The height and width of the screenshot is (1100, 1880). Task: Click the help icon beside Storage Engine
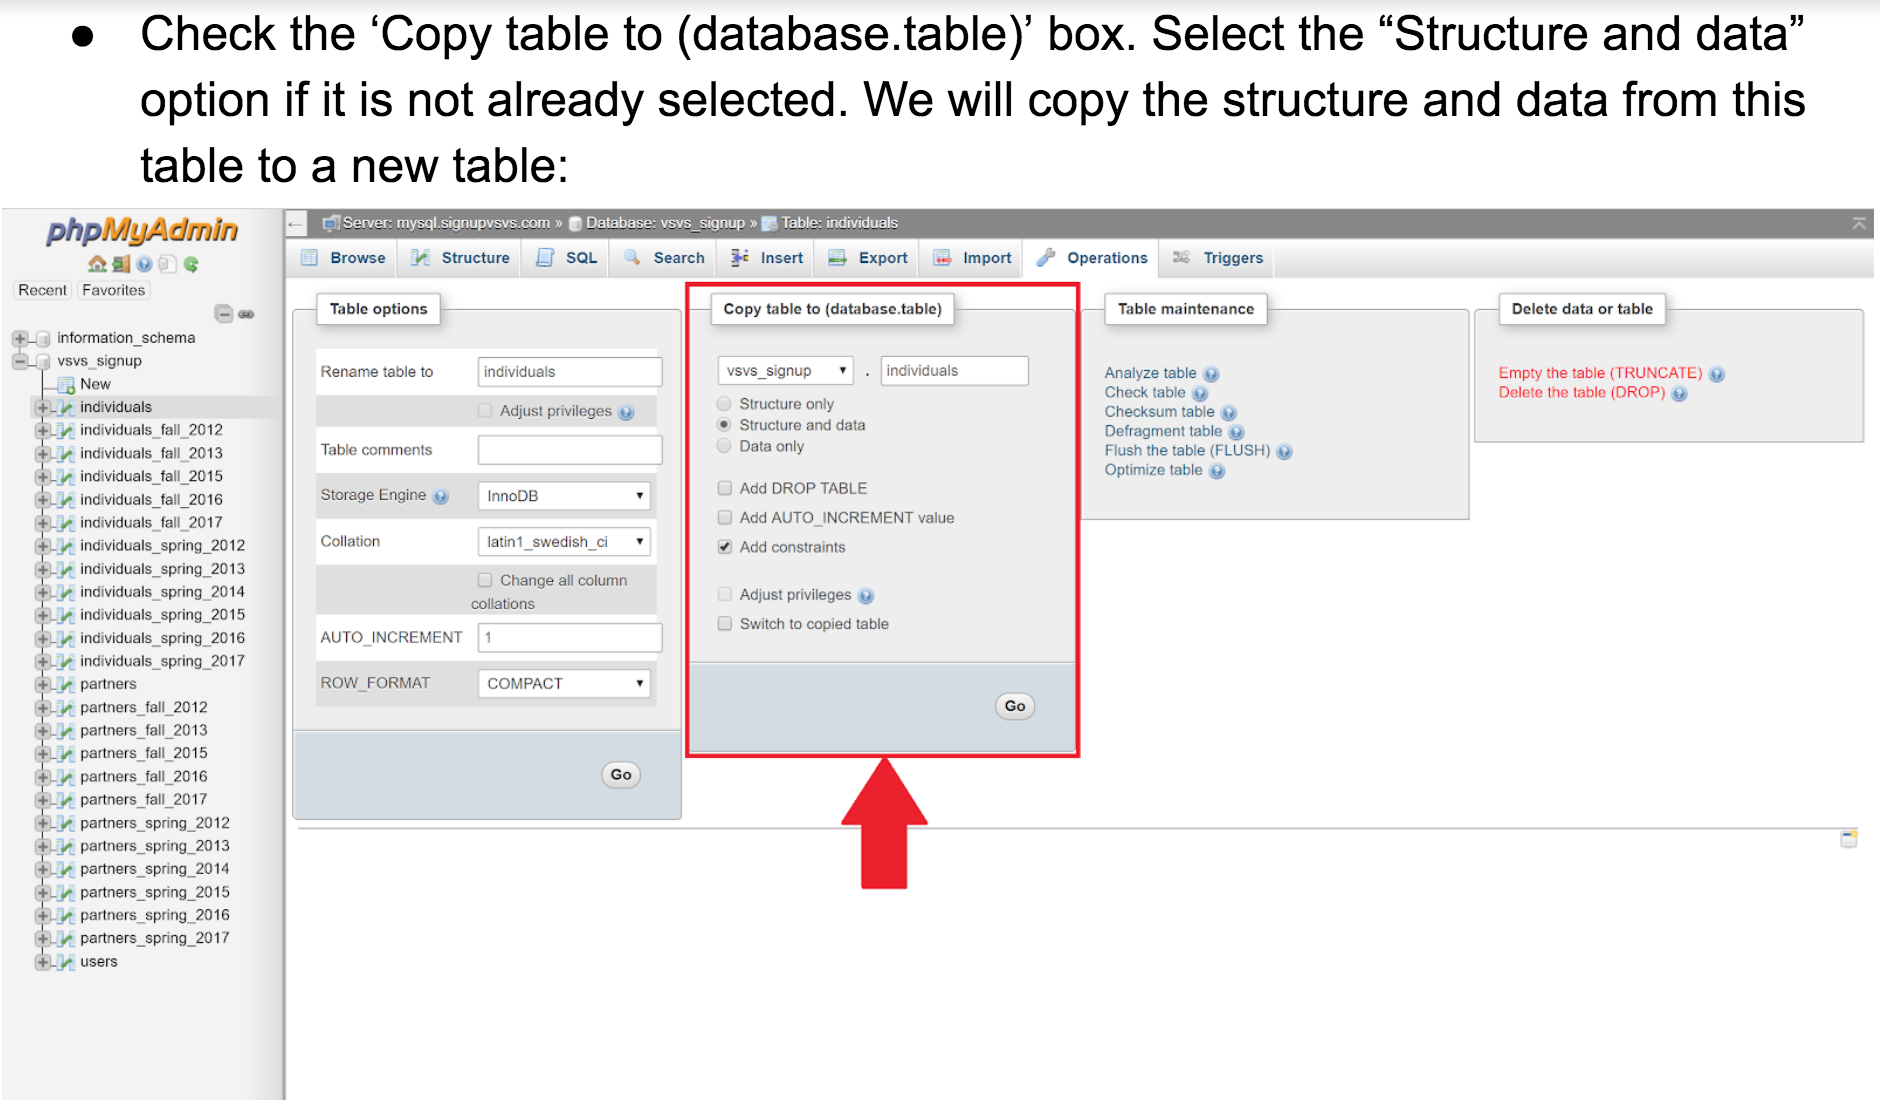(440, 495)
